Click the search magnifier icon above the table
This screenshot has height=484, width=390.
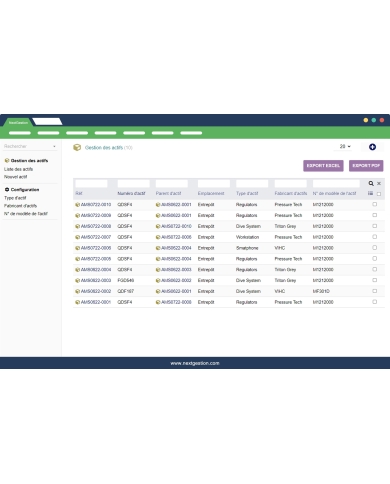point(371,183)
